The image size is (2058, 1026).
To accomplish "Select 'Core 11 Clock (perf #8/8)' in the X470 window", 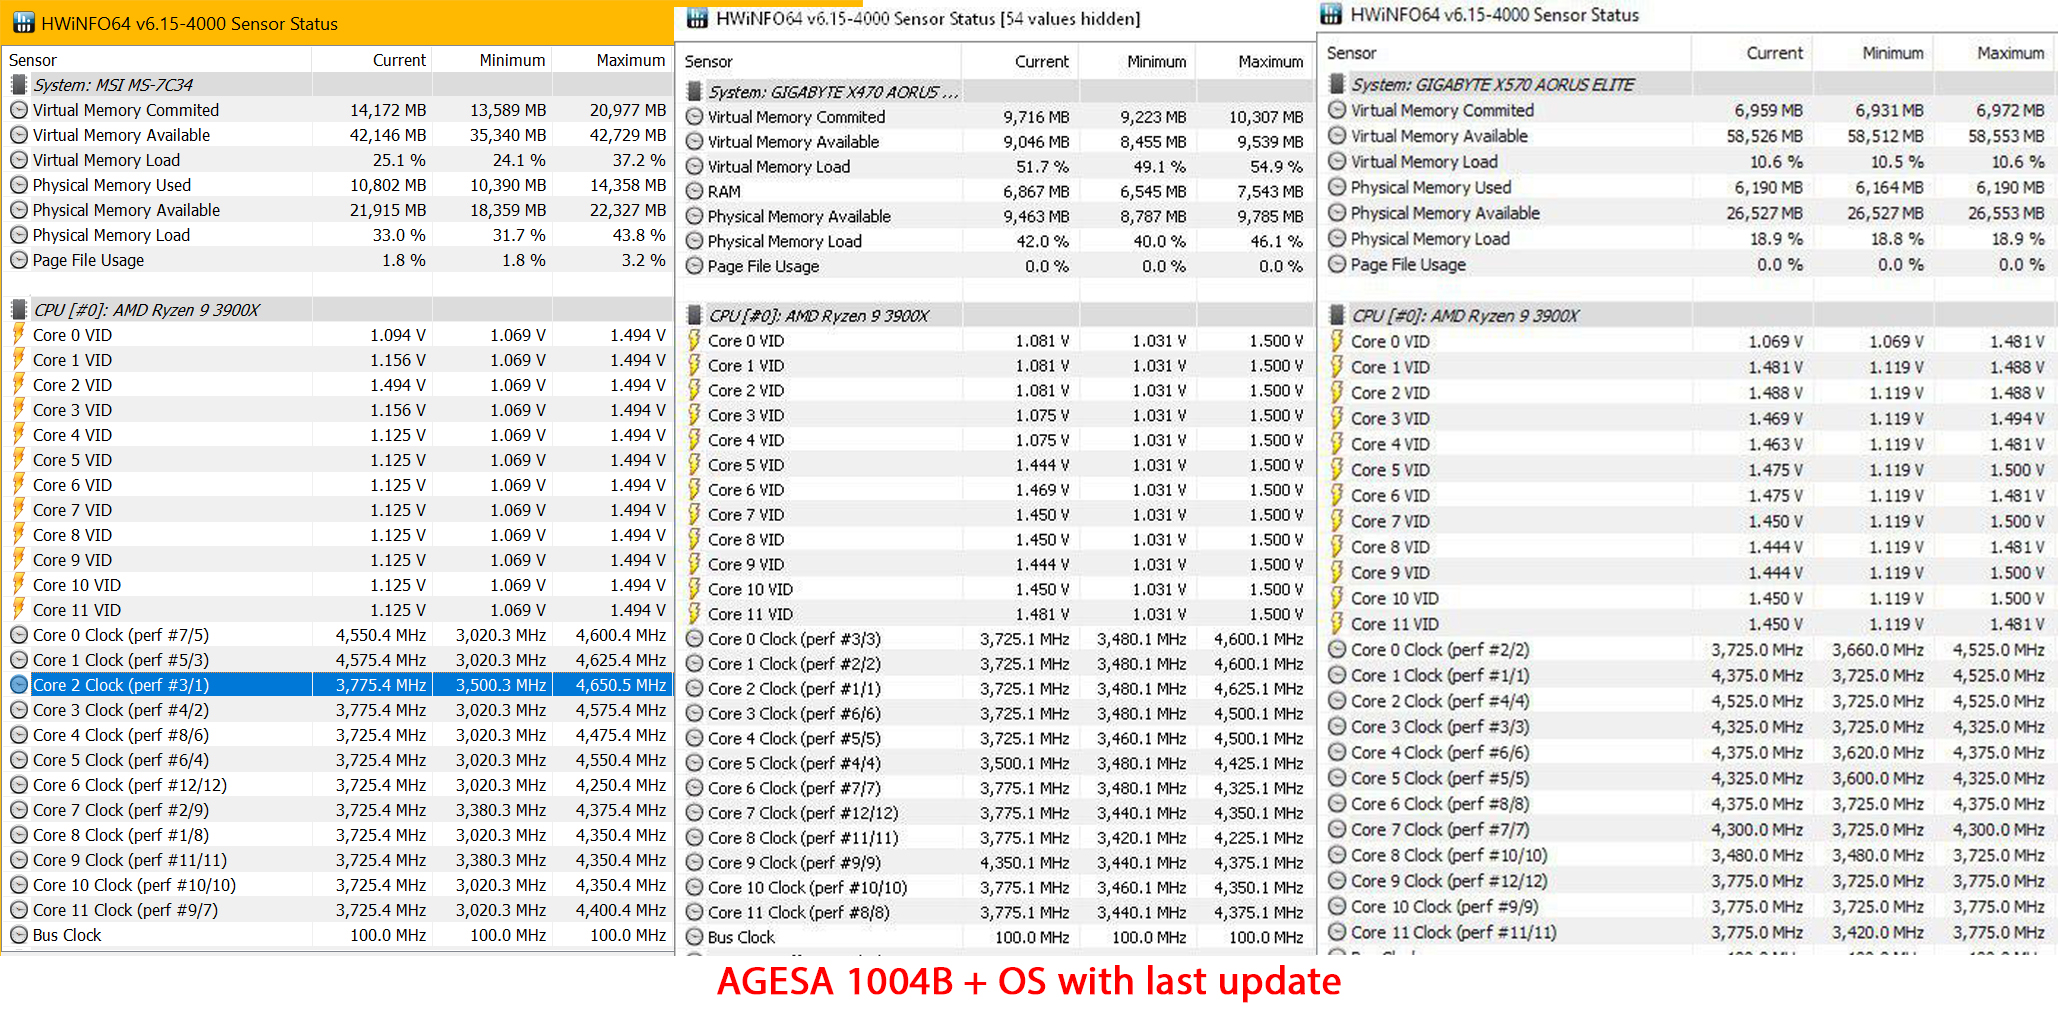I will [x=994, y=912].
